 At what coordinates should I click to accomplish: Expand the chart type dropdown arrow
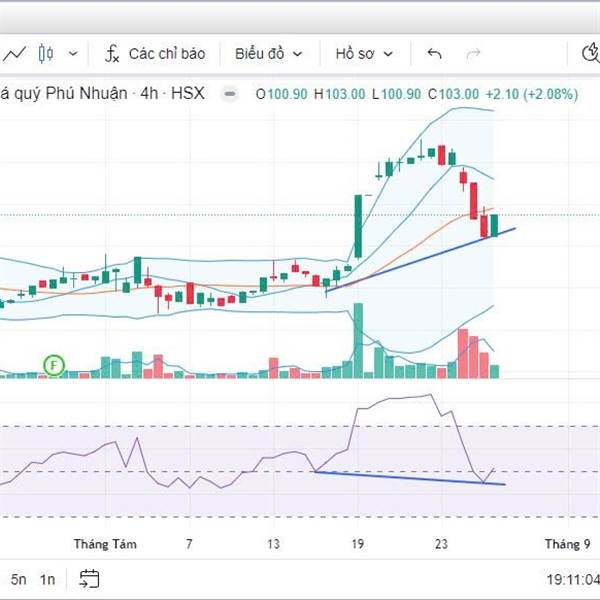click(x=73, y=54)
